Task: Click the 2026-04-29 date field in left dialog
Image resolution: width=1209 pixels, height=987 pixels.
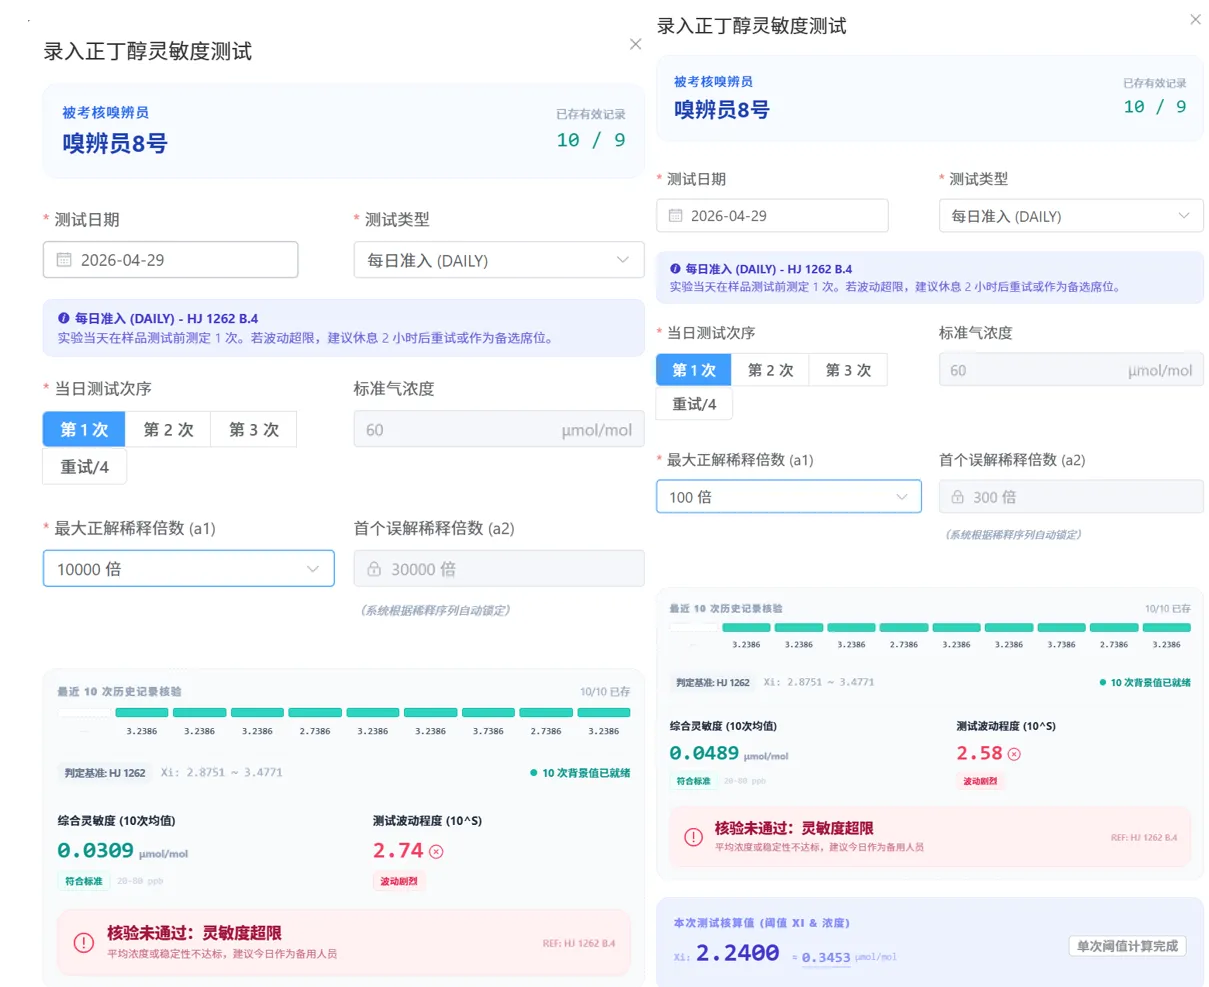Action: click(170, 260)
